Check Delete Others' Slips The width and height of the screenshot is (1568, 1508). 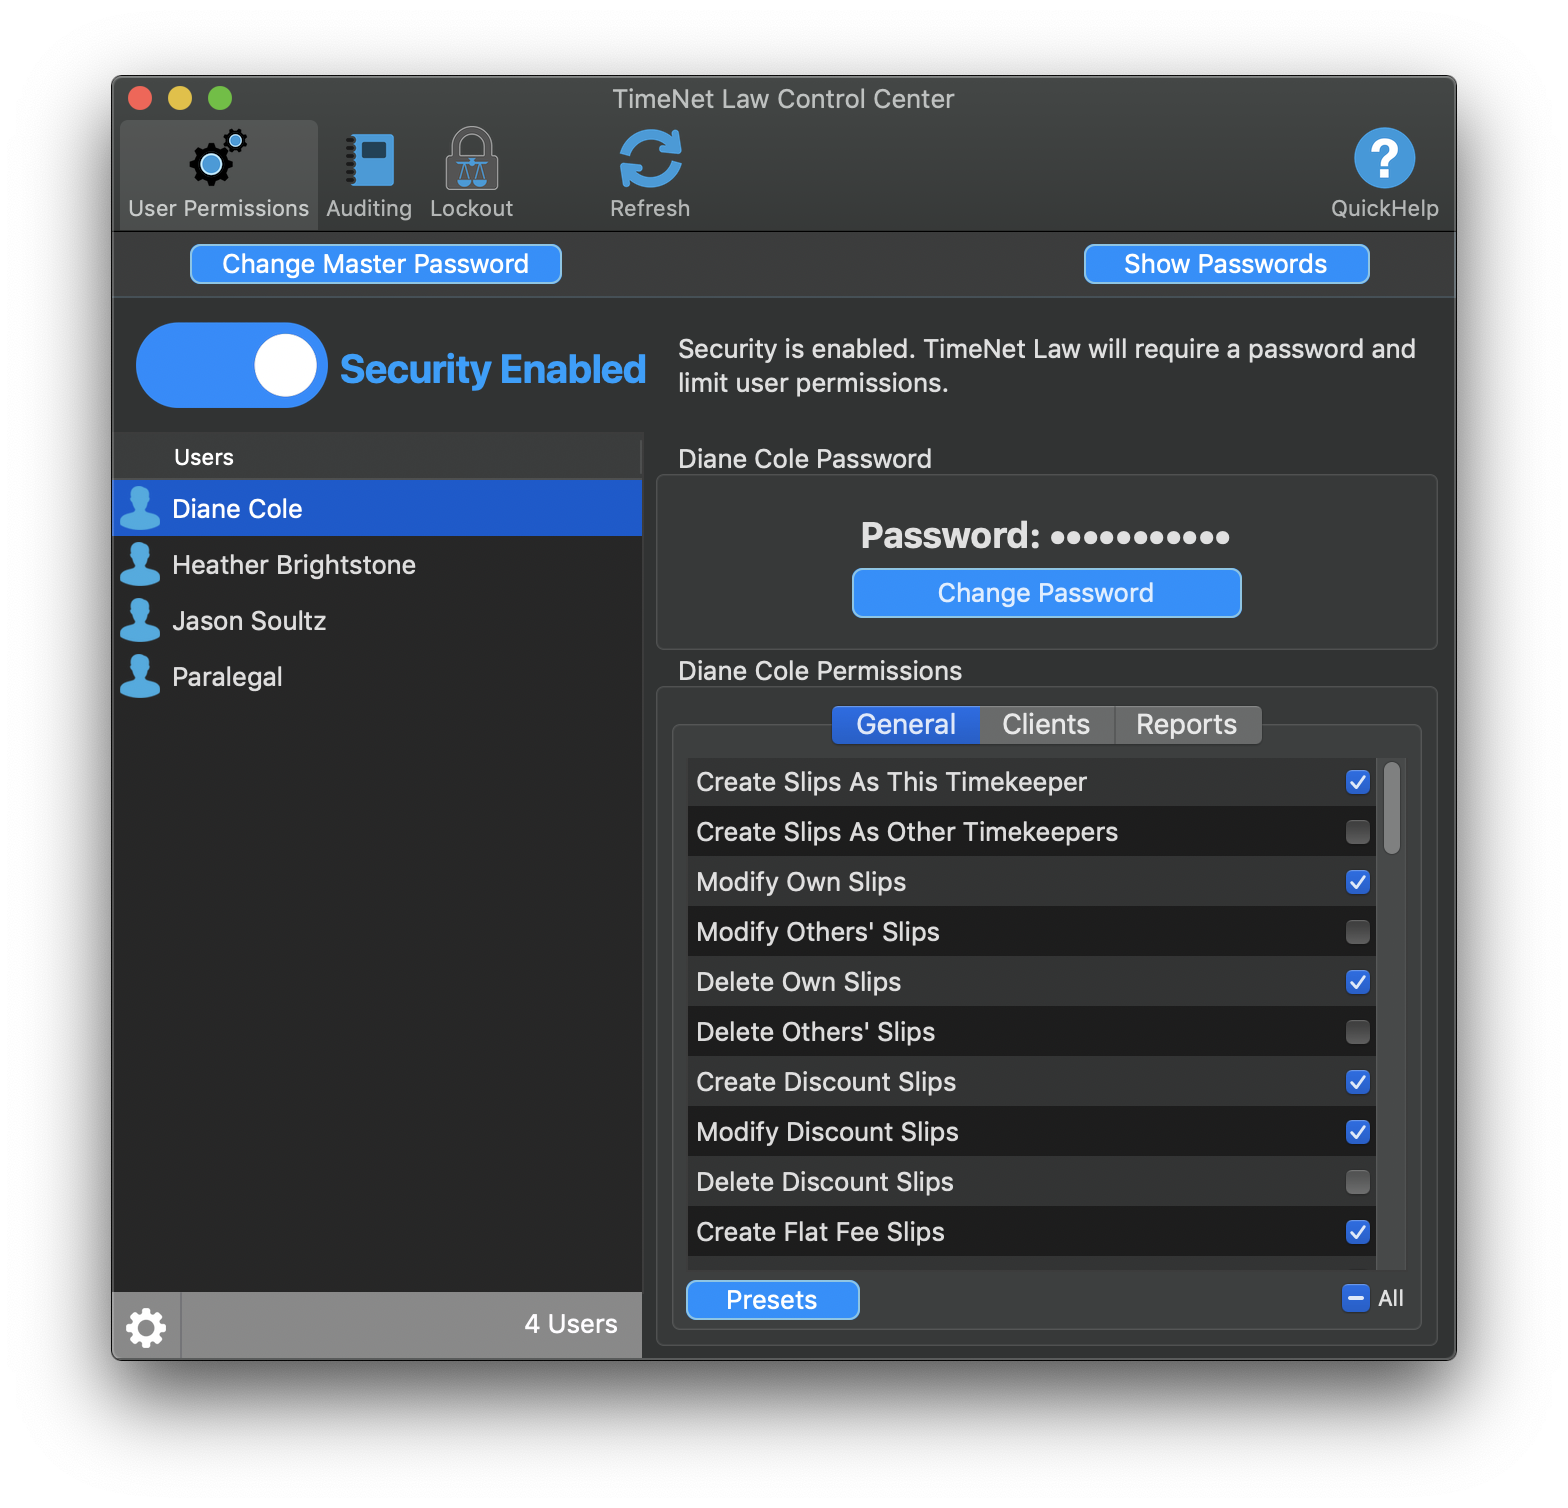tap(1357, 1032)
